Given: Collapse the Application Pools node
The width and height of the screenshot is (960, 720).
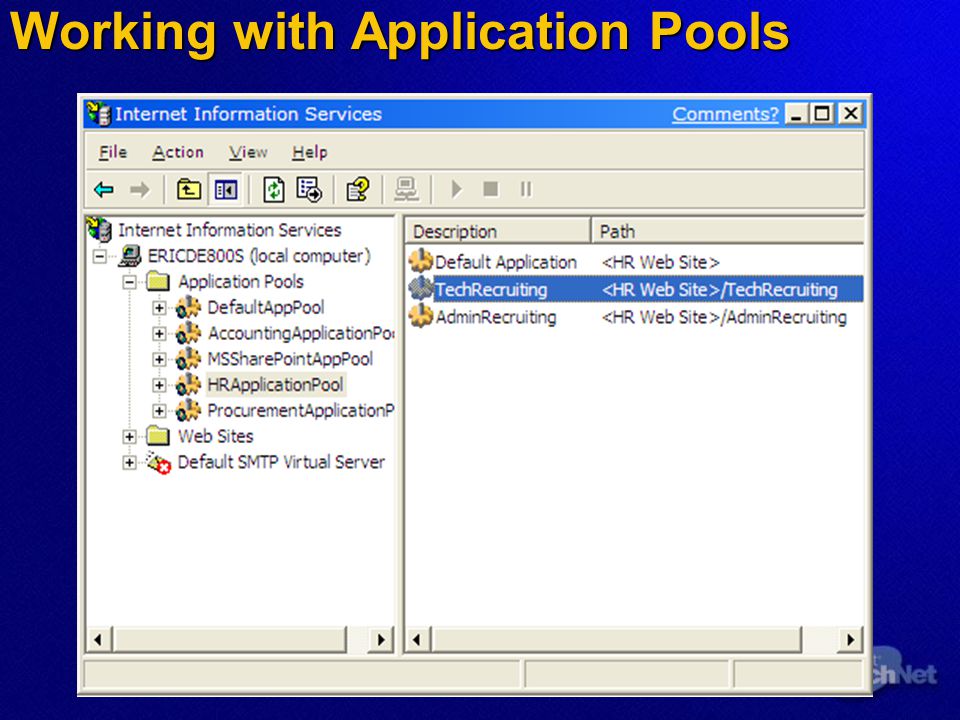Looking at the screenshot, I should tap(129, 282).
